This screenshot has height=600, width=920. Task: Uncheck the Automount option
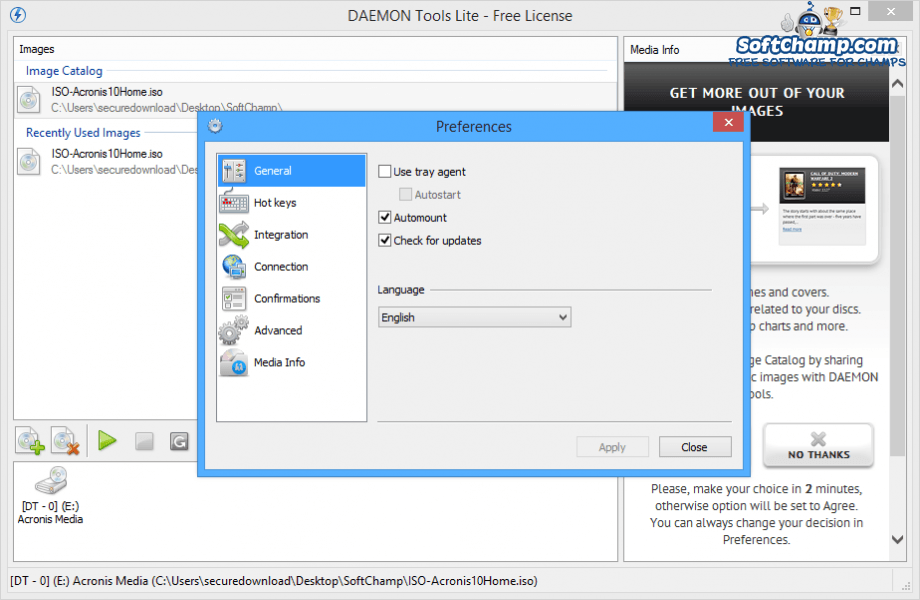tap(385, 218)
